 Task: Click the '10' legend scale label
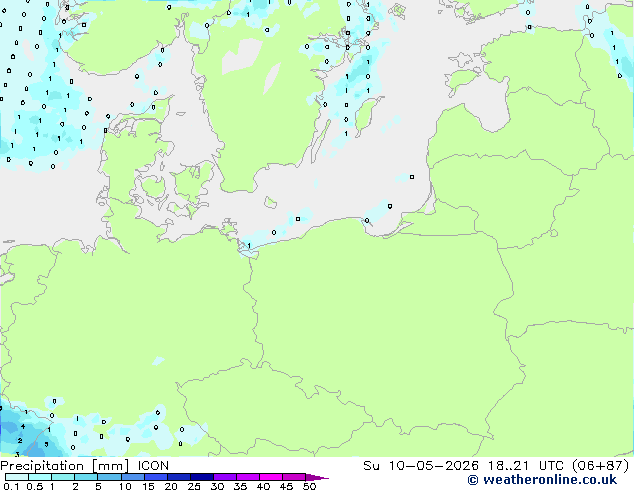[125, 486]
